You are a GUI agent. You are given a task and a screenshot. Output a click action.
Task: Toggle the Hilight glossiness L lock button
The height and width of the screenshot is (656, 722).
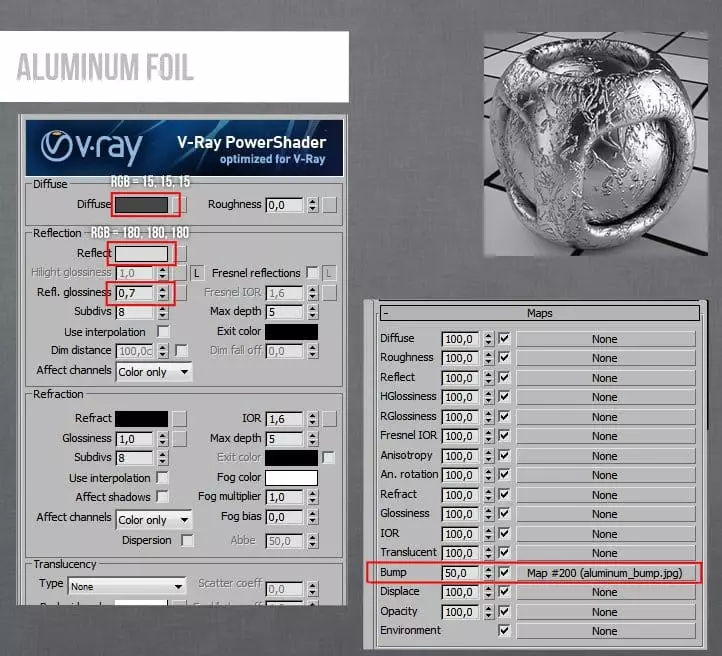[x=197, y=273]
